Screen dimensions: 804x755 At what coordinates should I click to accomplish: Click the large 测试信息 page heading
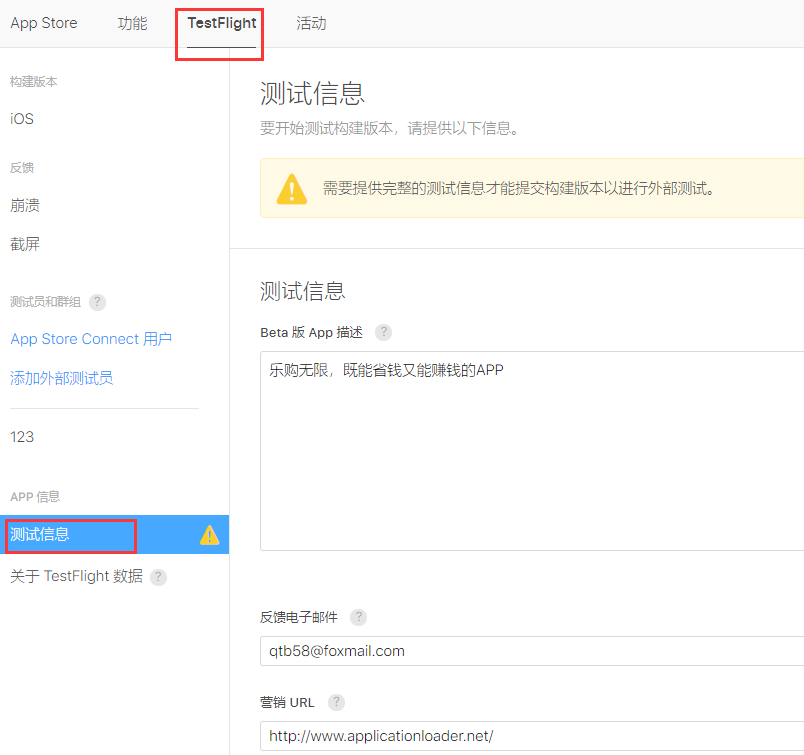coord(312,93)
